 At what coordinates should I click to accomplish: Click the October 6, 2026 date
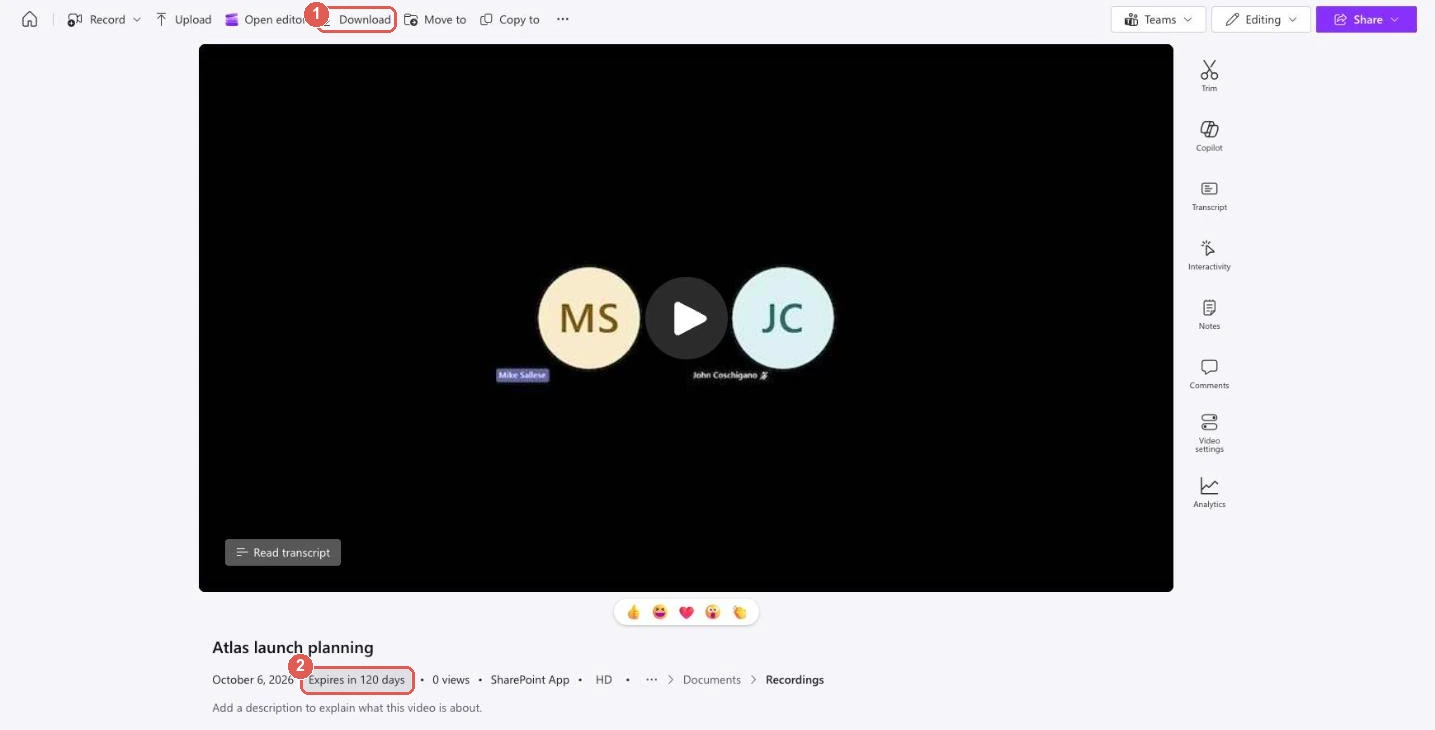(253, 680)
